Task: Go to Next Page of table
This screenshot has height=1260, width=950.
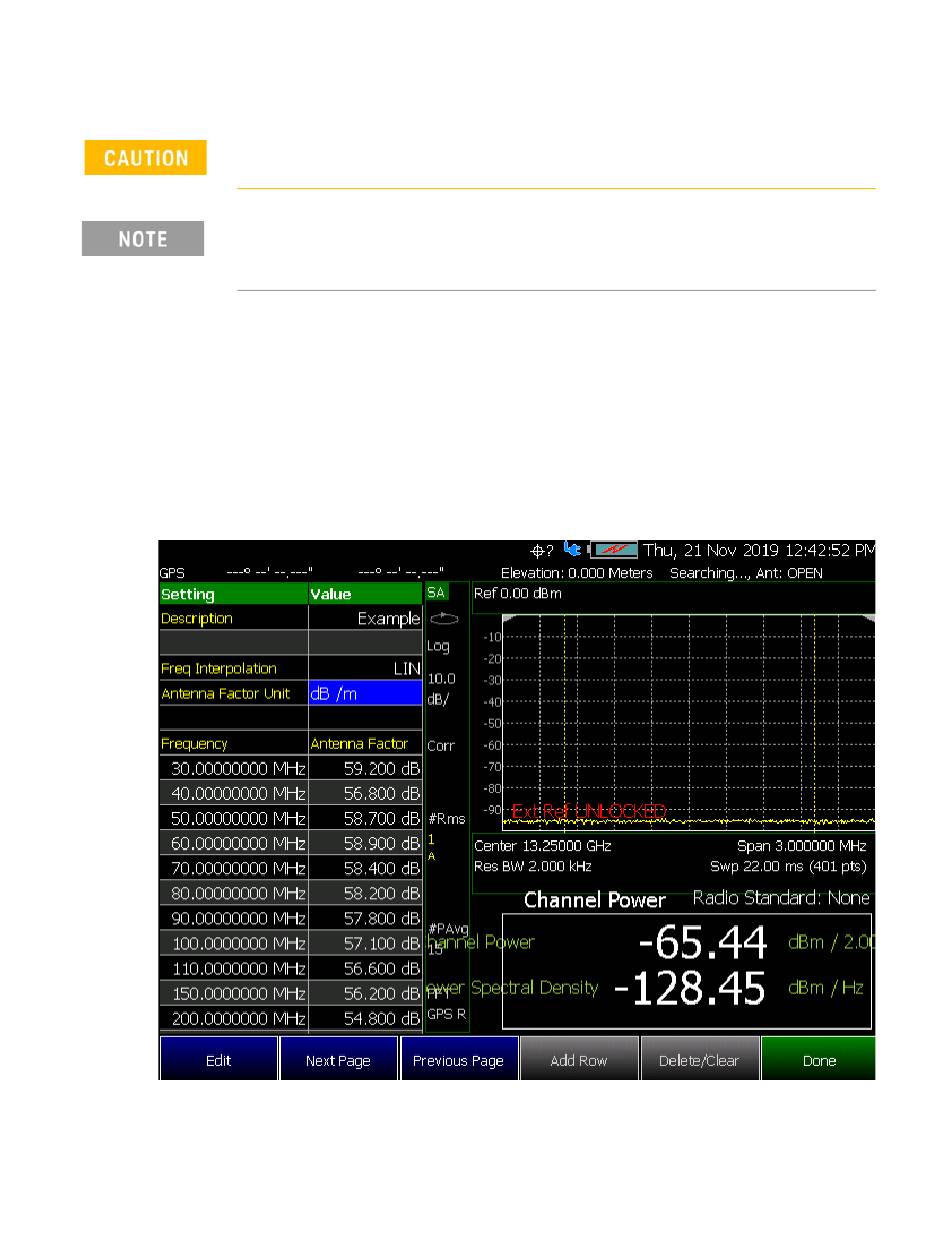Action: tap(338, 1061)
